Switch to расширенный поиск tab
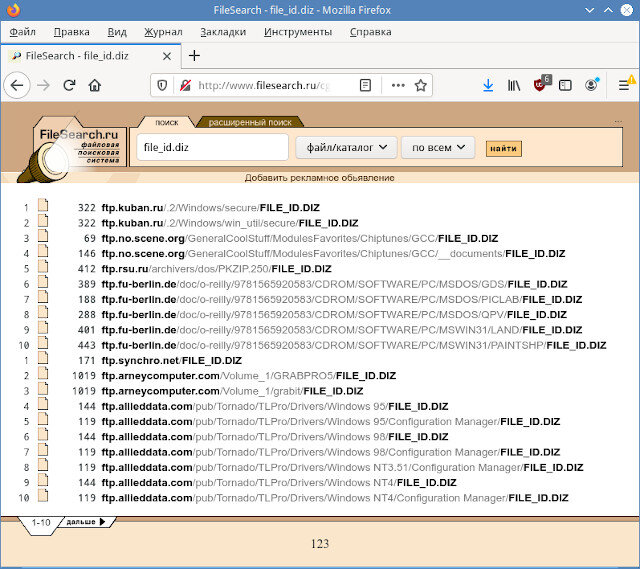The height and width of the screenshot is (569, 640). [x=250, y=122]
